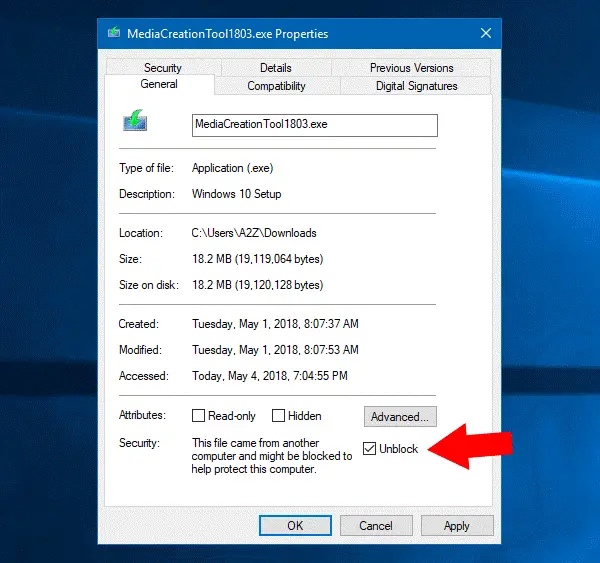Image resolution: width=600 pixels, height=563 pixels.
Task: Select the General tab
Action: [x=159, y=84]
